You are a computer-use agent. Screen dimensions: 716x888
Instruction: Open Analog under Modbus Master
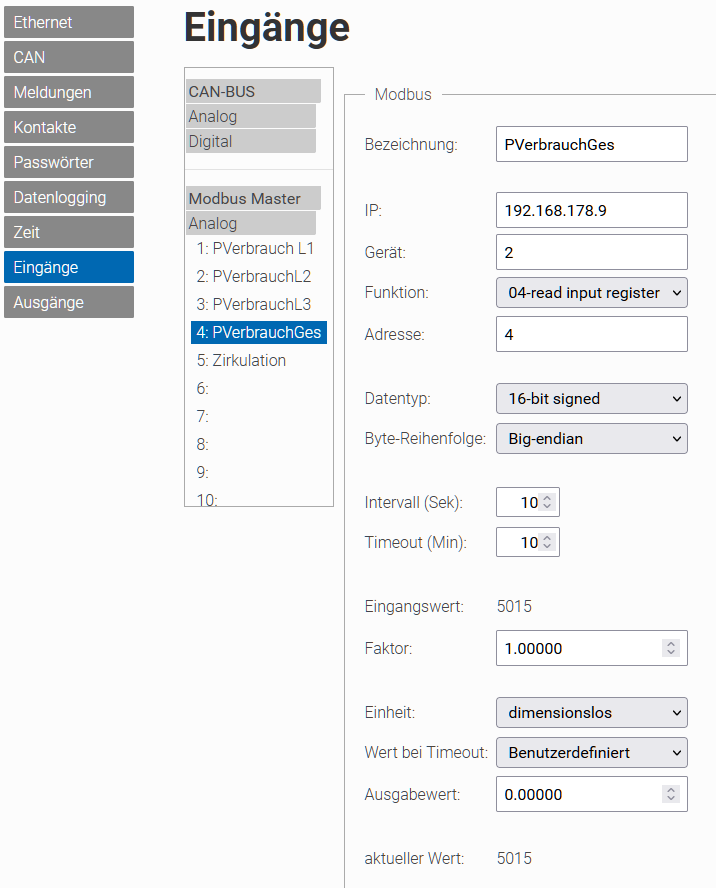pyautogui.click(x=251, y=223)
